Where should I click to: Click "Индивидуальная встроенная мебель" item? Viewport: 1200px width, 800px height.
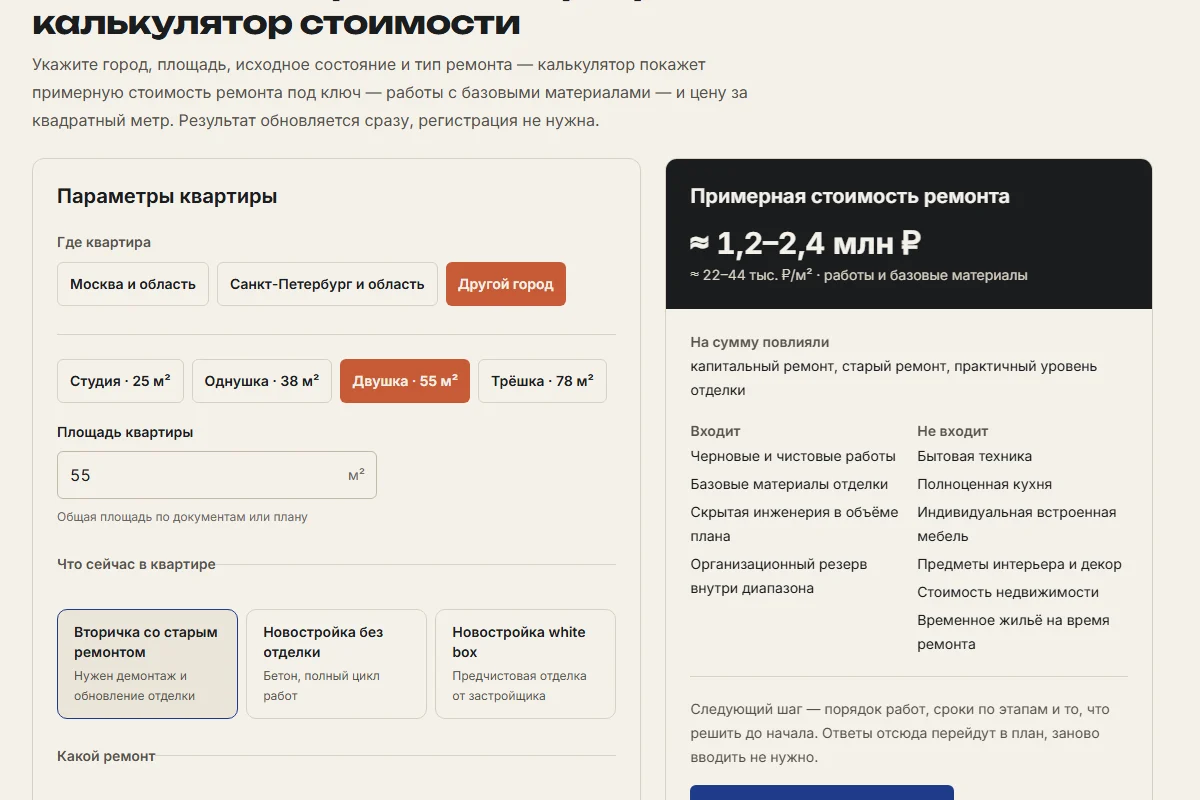point(1017,524)
